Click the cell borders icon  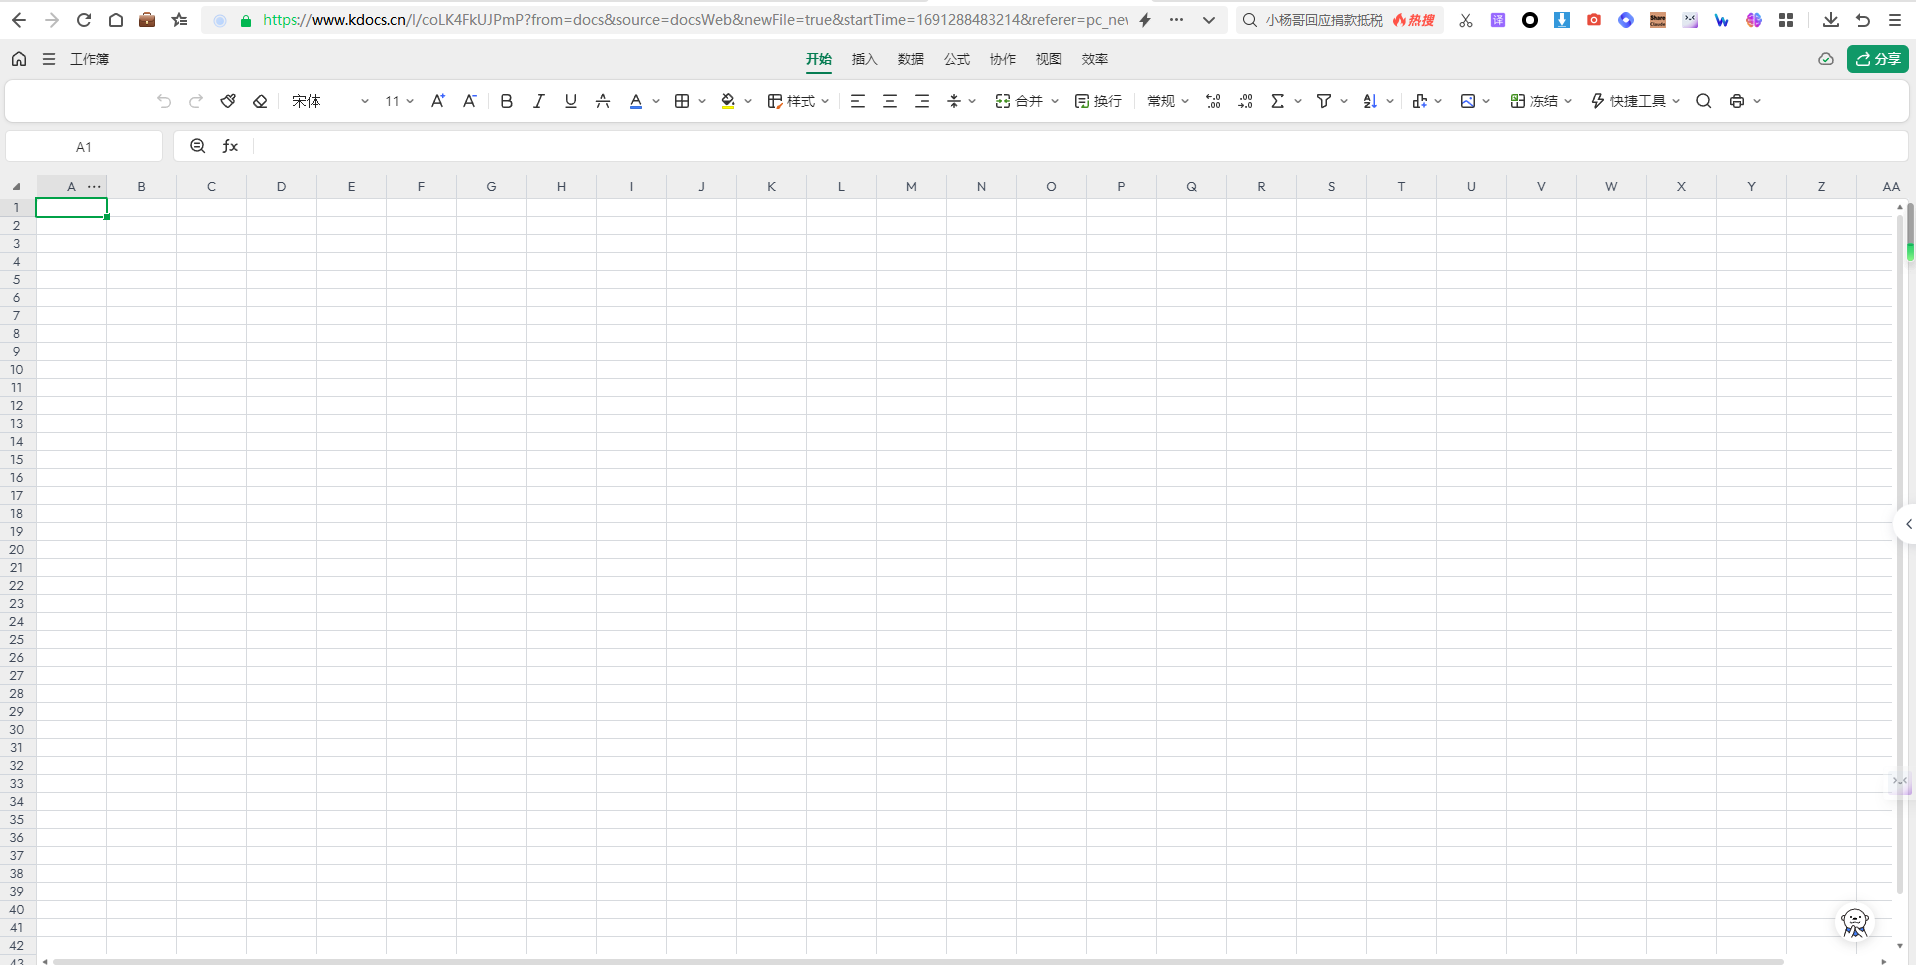(x=682, y=101)
